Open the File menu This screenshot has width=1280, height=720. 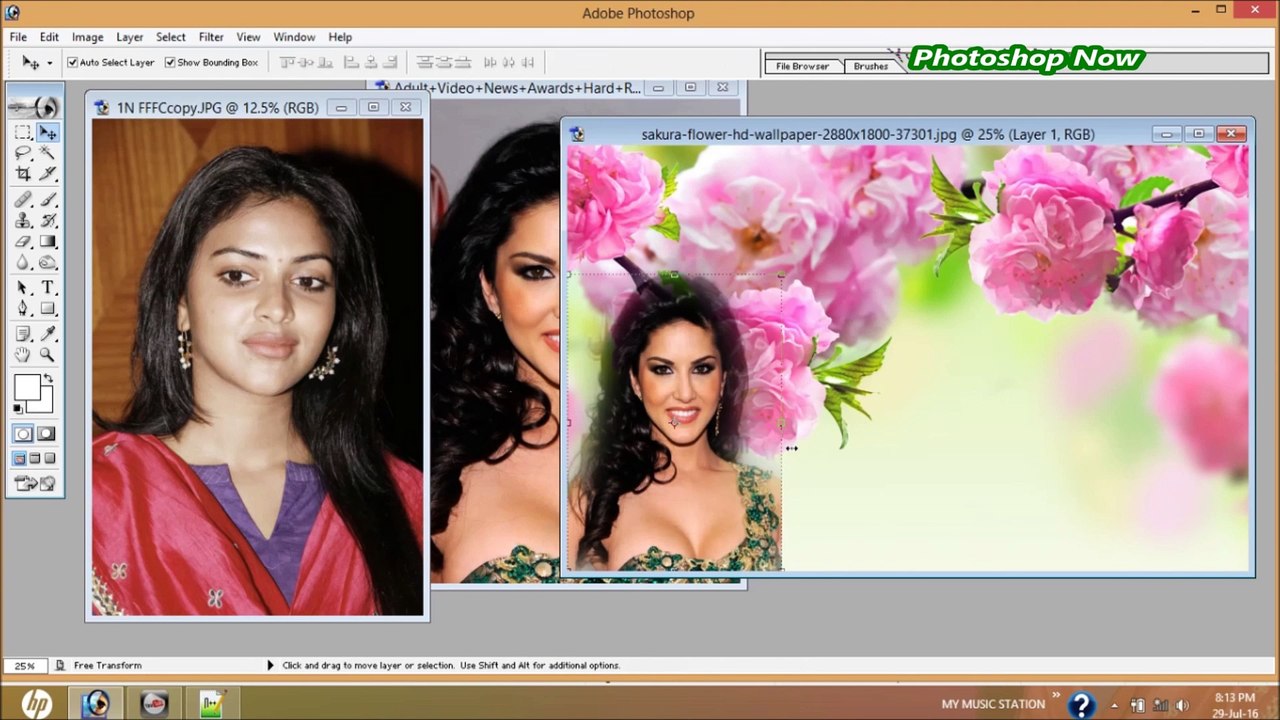pos(18,37)
